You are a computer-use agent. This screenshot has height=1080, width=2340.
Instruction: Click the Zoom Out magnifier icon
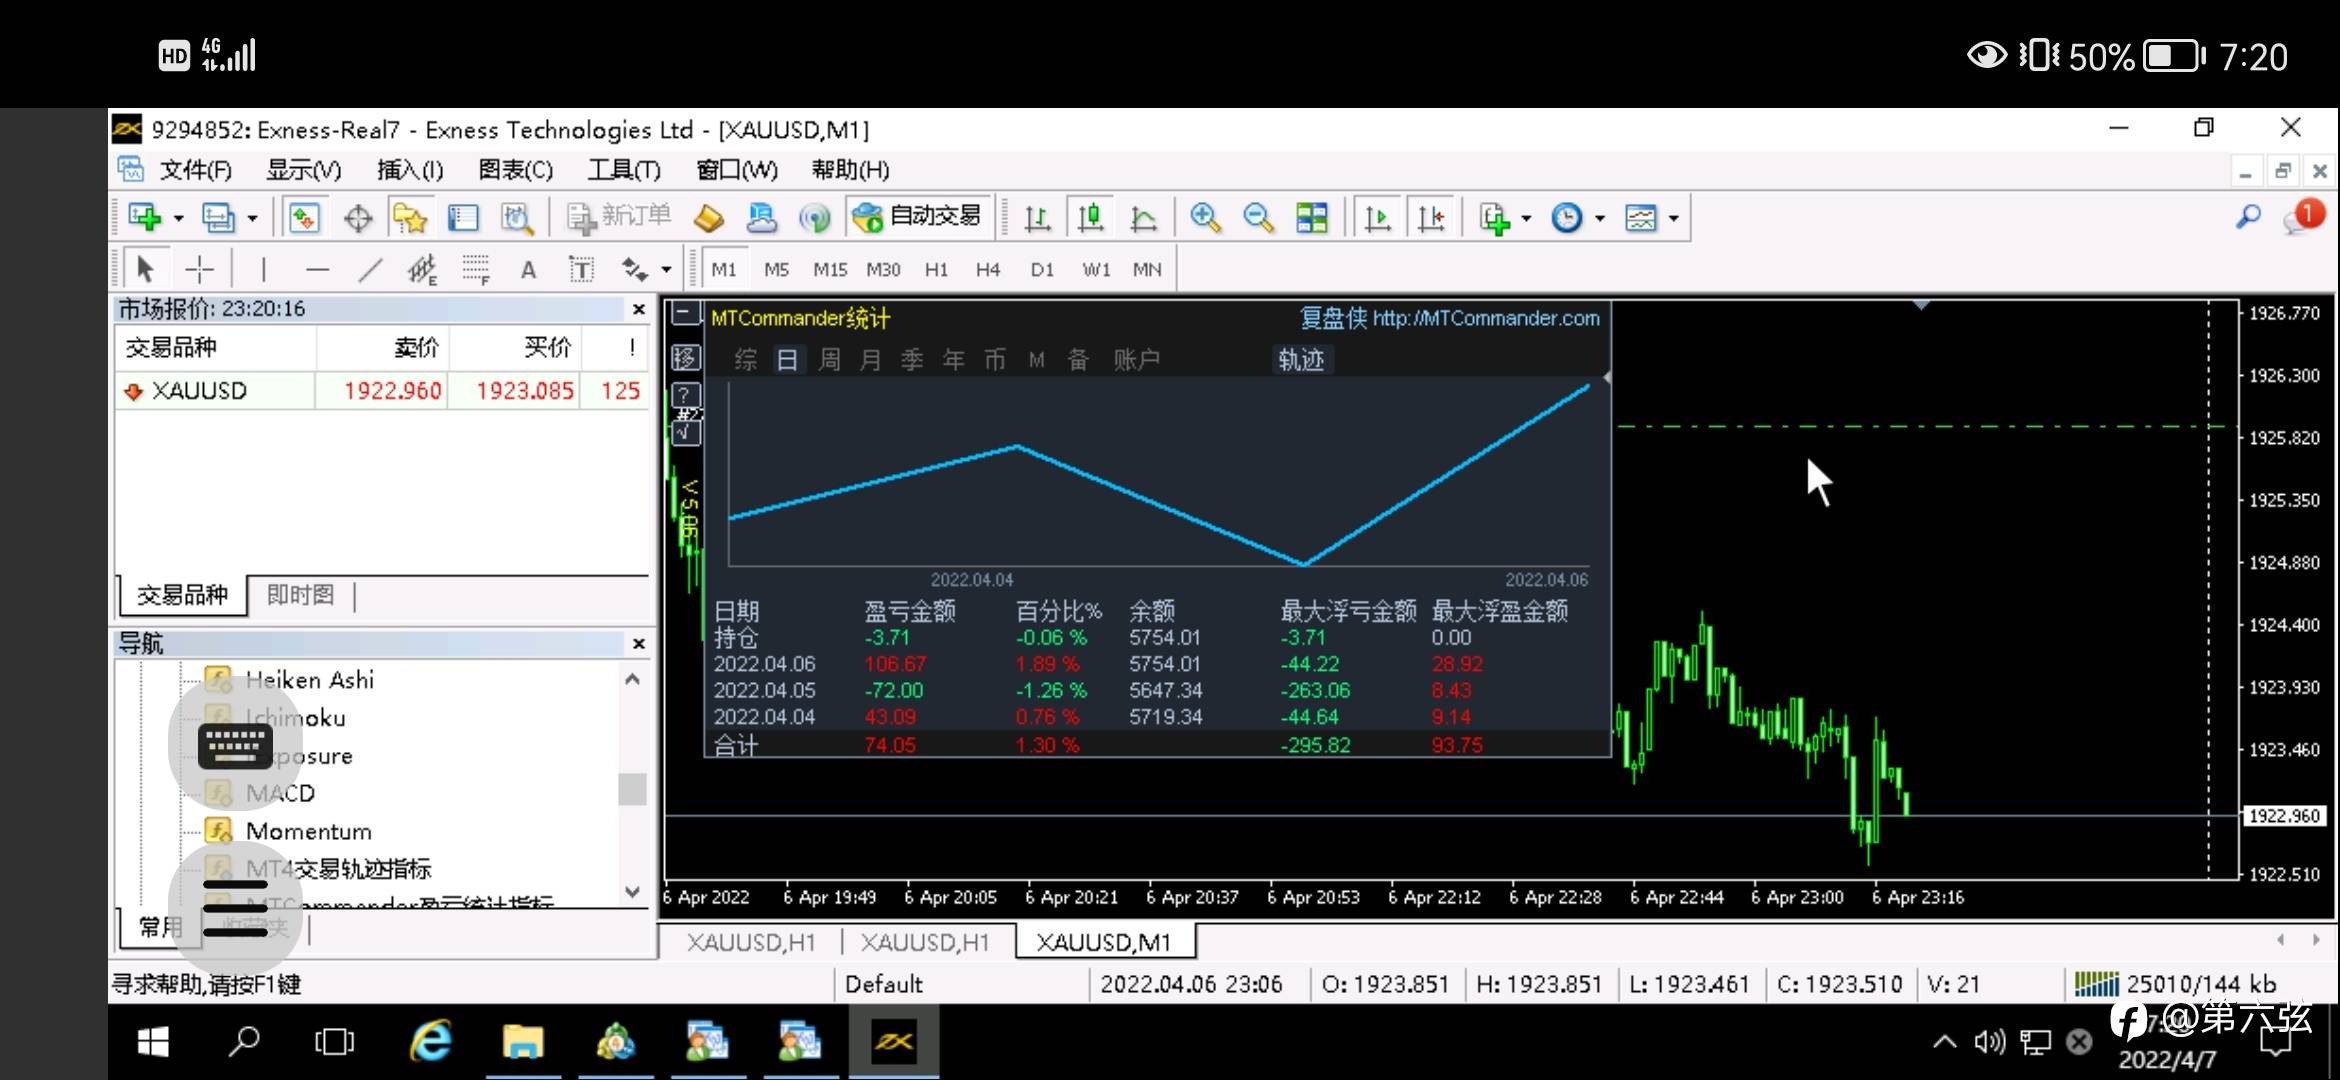1258,217
